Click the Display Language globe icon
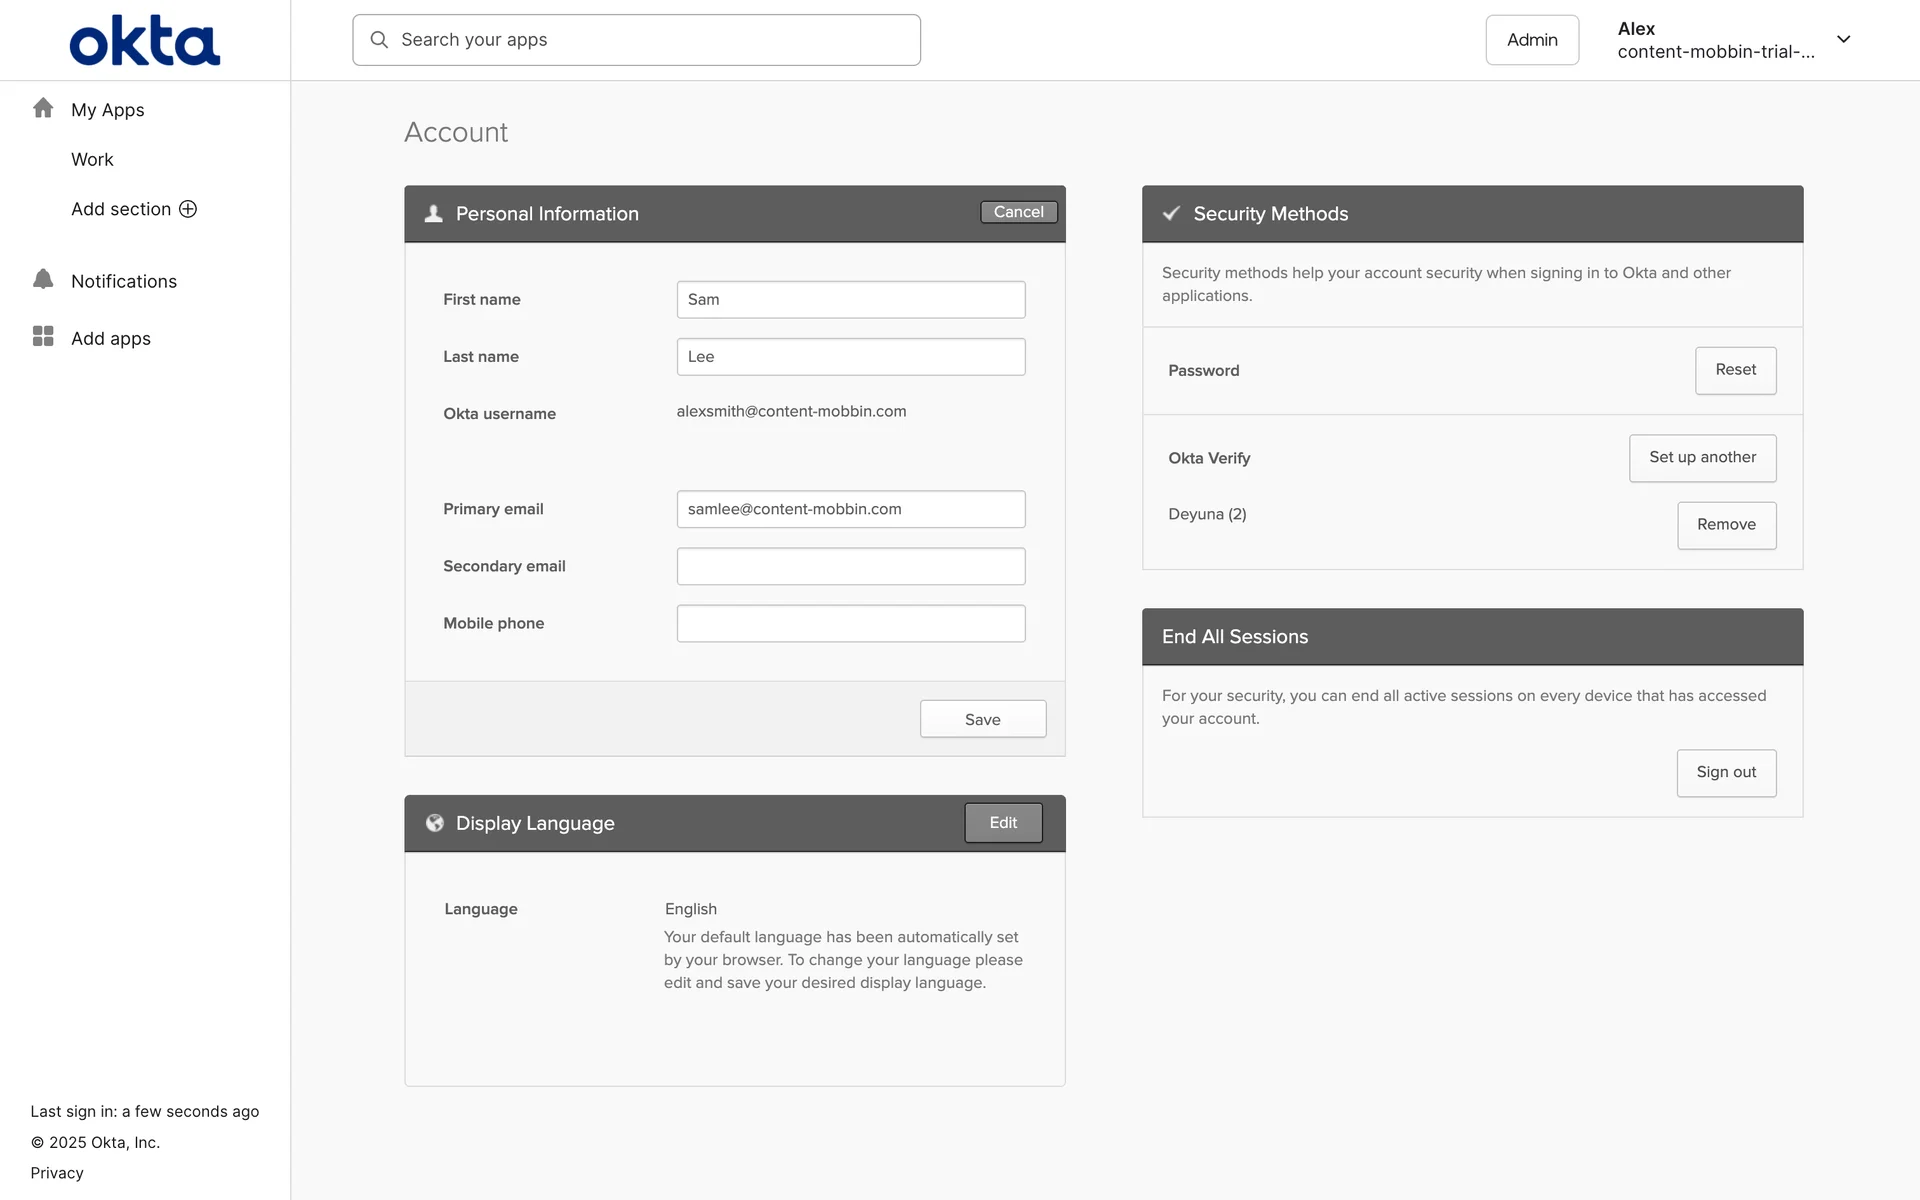1920x1200 pixels. 434,823
